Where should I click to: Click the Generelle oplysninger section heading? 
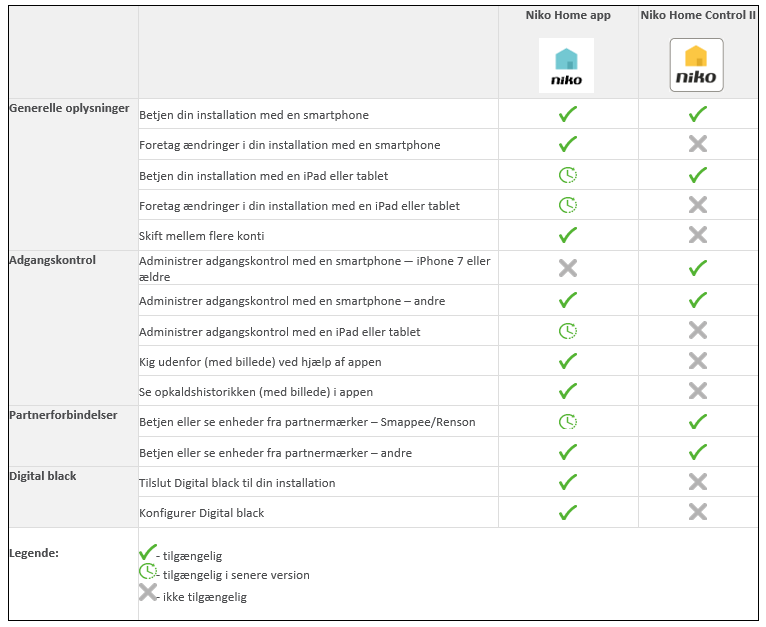tap(69, 108)
